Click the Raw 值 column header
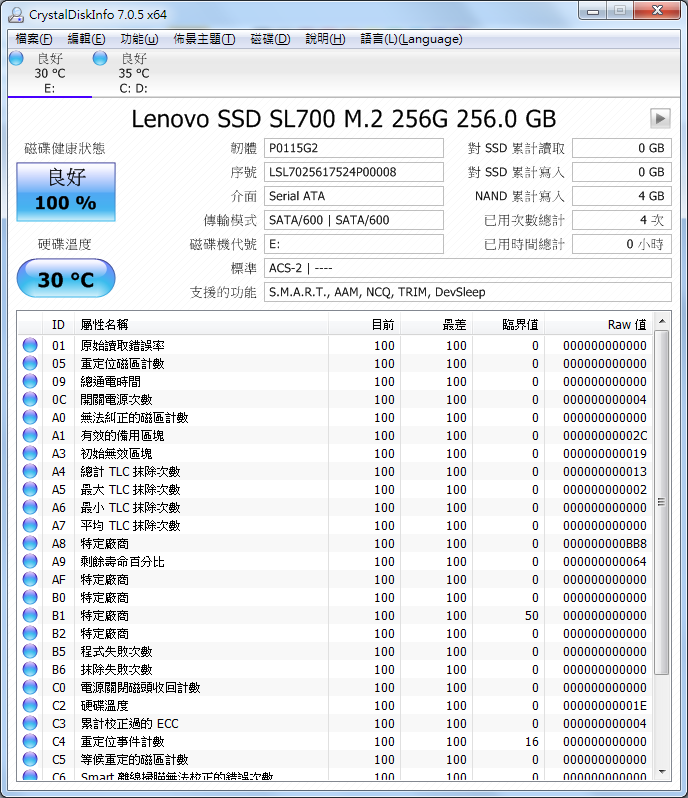 tap(599, 325)
